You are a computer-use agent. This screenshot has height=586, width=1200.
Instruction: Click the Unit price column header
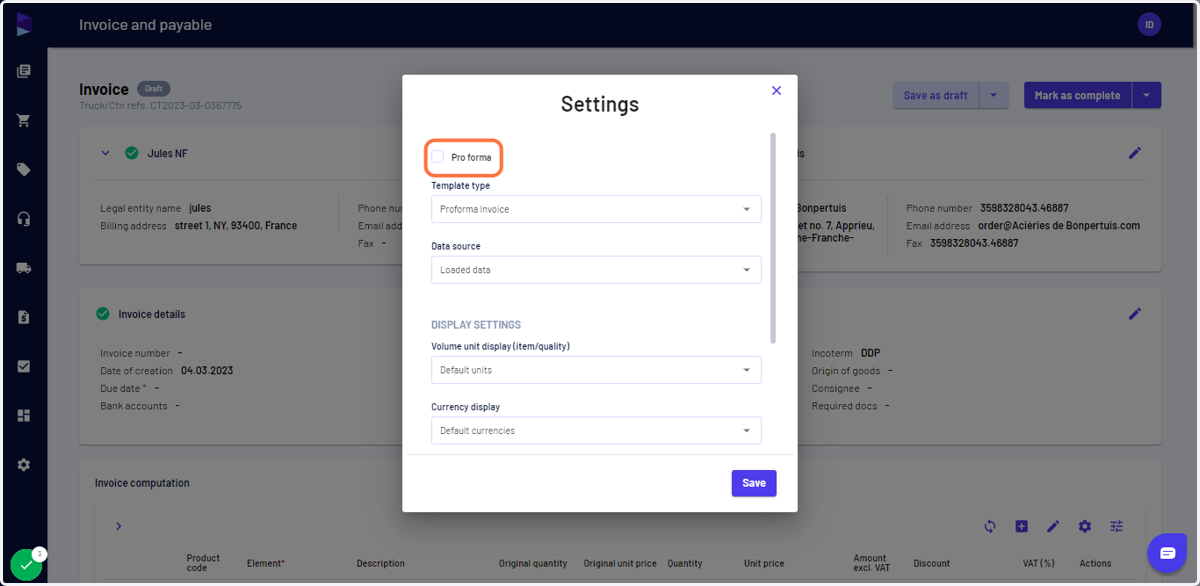pos(764,564)
